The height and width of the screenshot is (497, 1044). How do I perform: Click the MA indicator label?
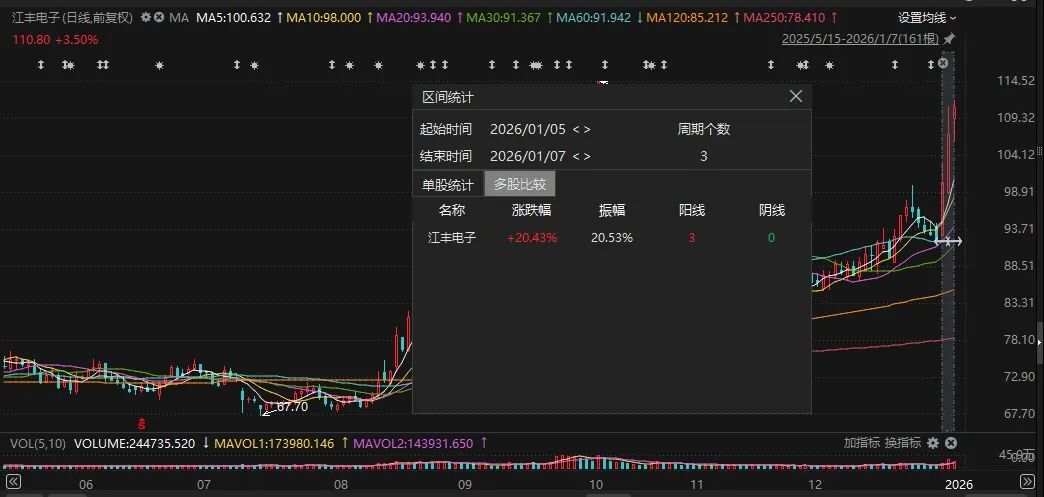point(179,18)
